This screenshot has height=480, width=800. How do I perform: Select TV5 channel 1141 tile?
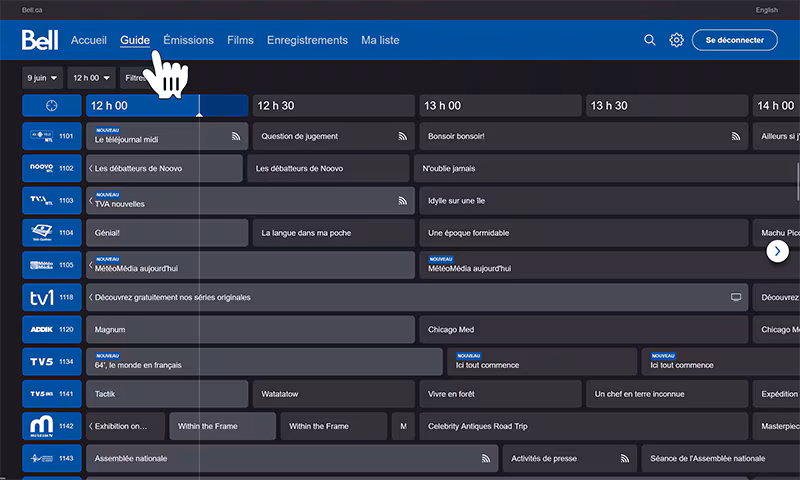tap(52, 394)
